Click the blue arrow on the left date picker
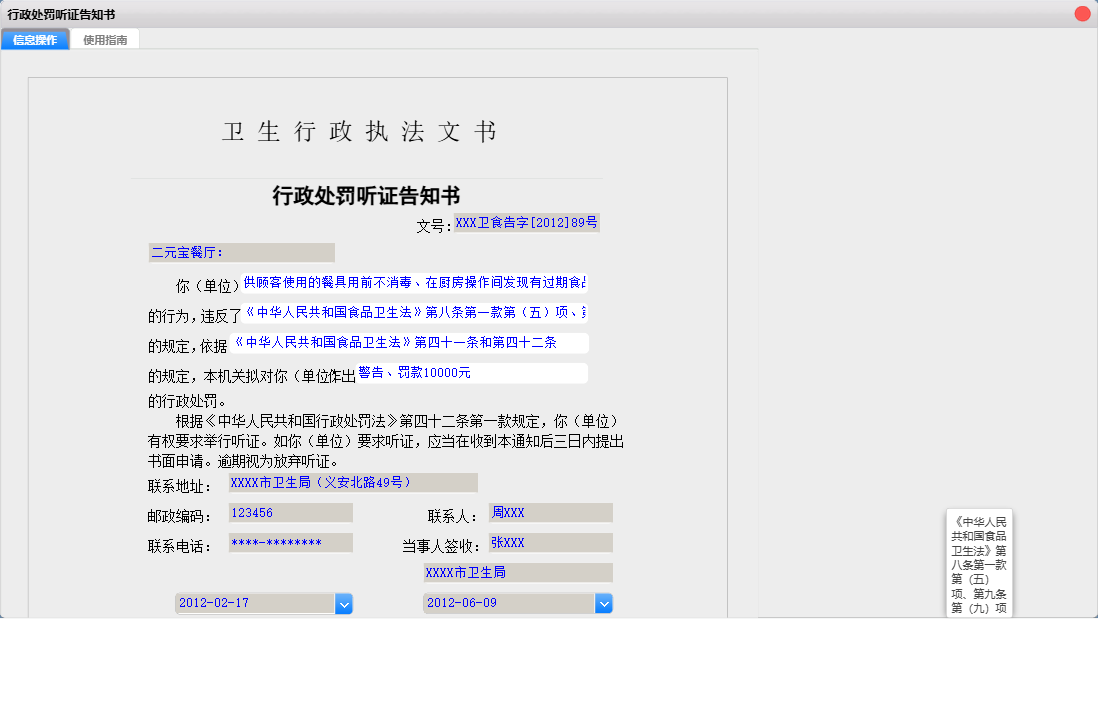This screenshot has height=702, width=1098. (344, 603)
